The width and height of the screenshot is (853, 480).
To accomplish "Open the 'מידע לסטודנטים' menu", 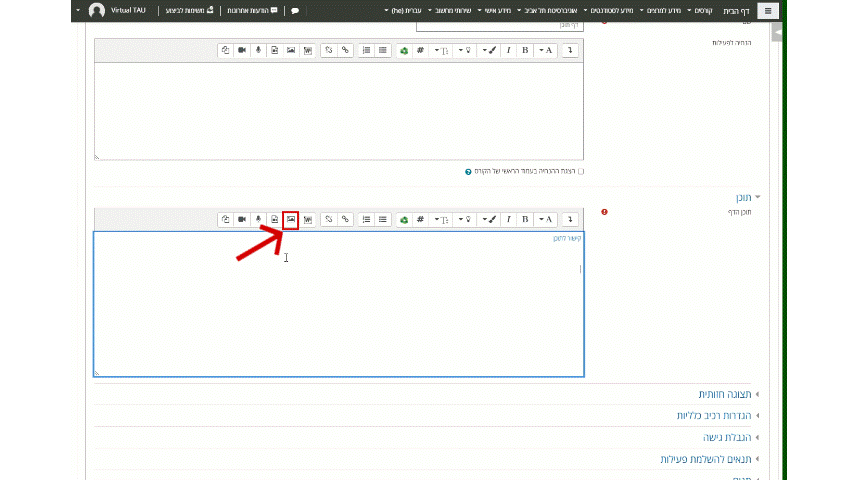I will click(609, 10).
